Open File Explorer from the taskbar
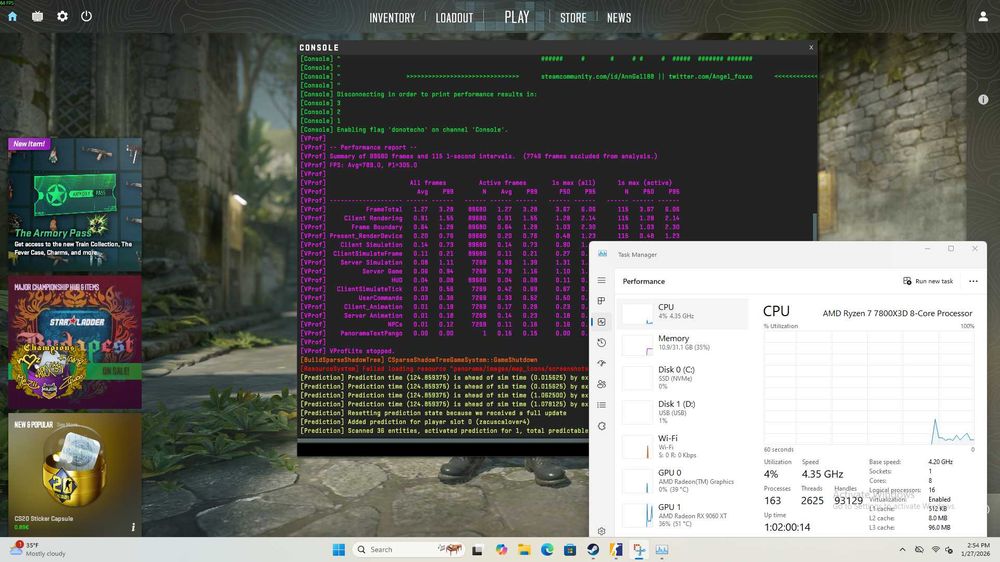The height and width of the screenshot is (562, 1000). coord(524,550)
